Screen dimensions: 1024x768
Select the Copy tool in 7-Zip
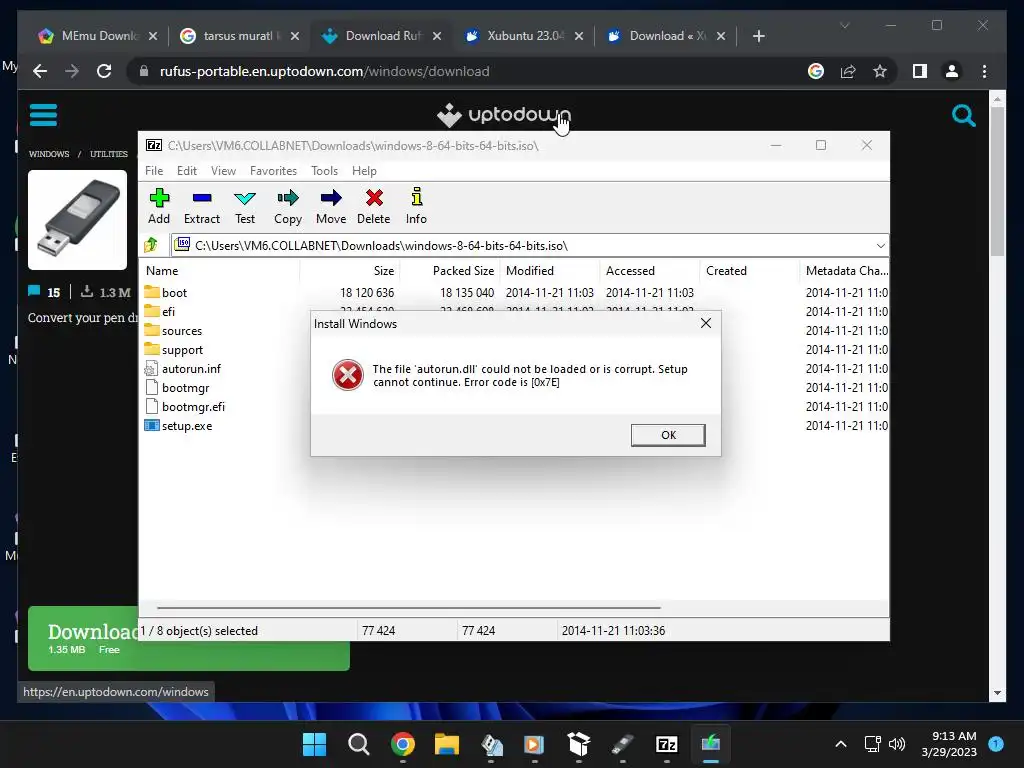tap(288, 206)
